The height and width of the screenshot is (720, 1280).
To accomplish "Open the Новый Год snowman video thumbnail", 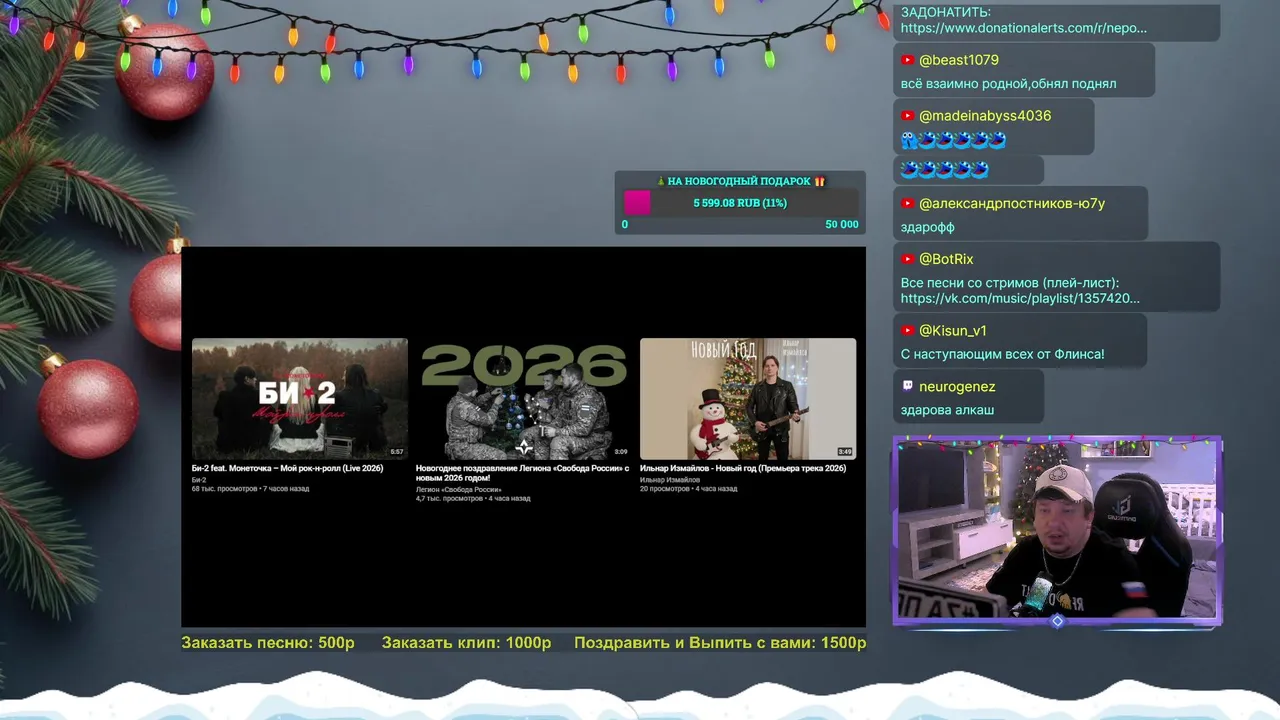I will point(748,399).
